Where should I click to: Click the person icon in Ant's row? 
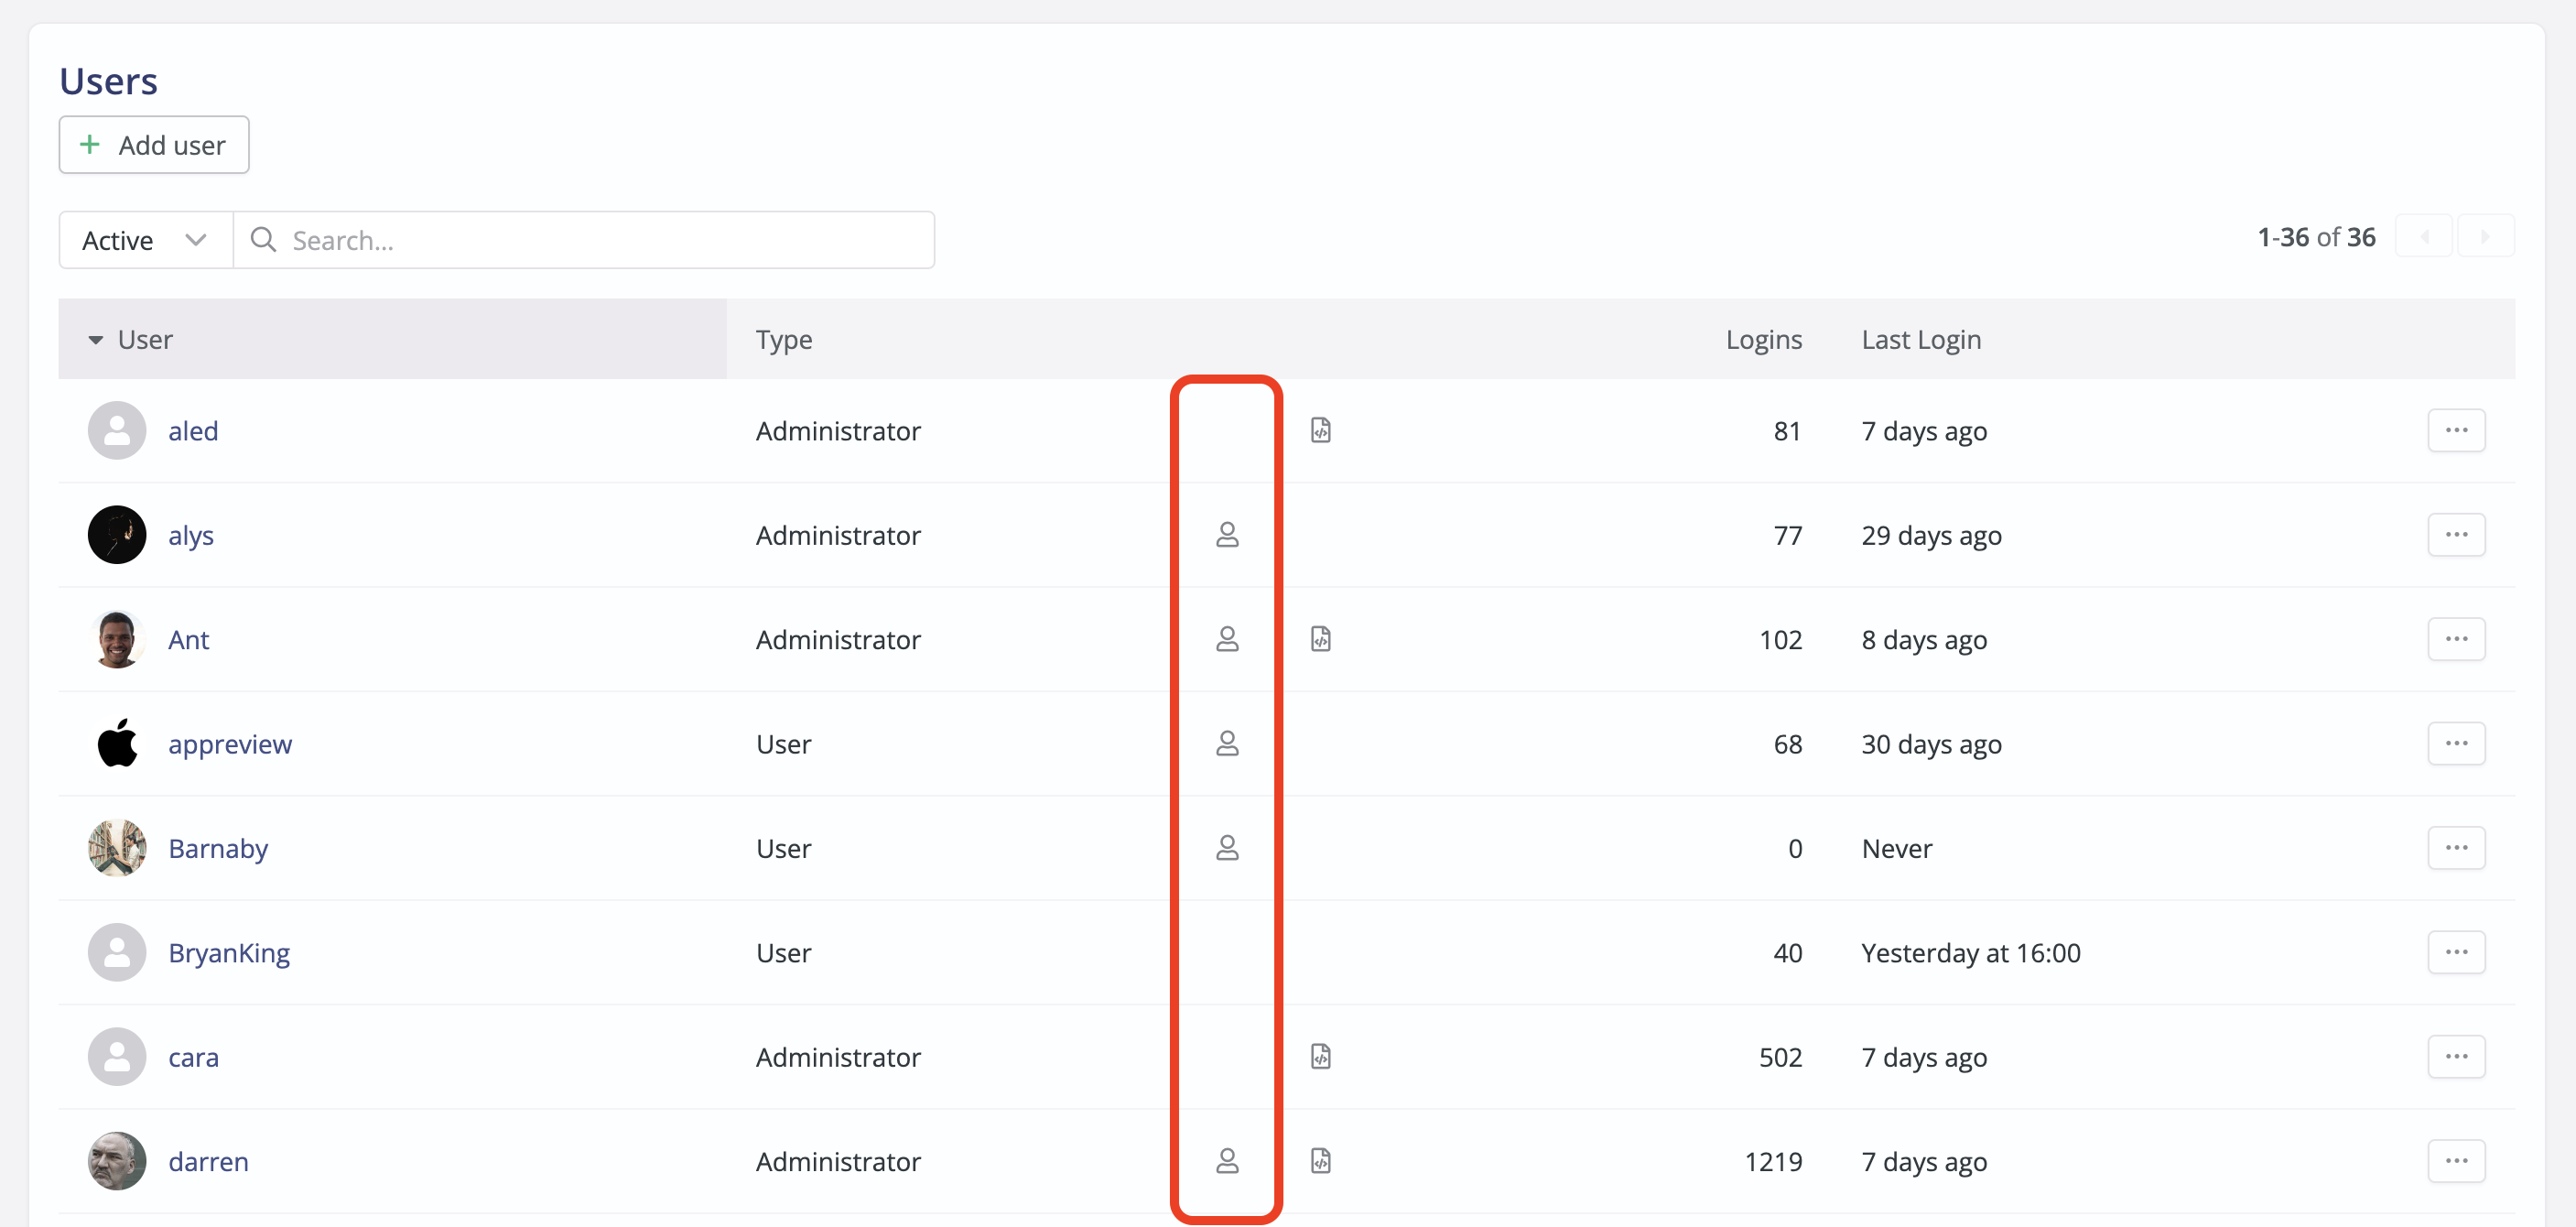(x=1228, y=639)
